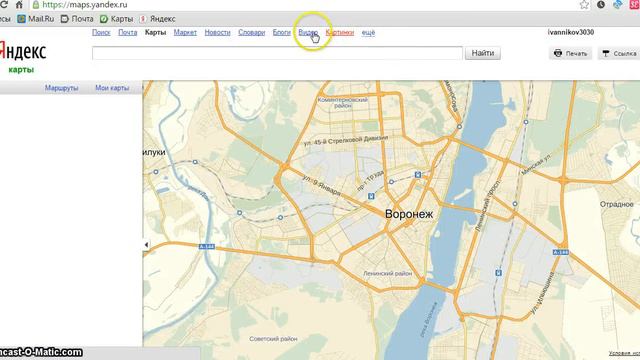Open the Mail.Ru bookmark
This screenshot has width=640, height=360.
[x=36, y=19]
